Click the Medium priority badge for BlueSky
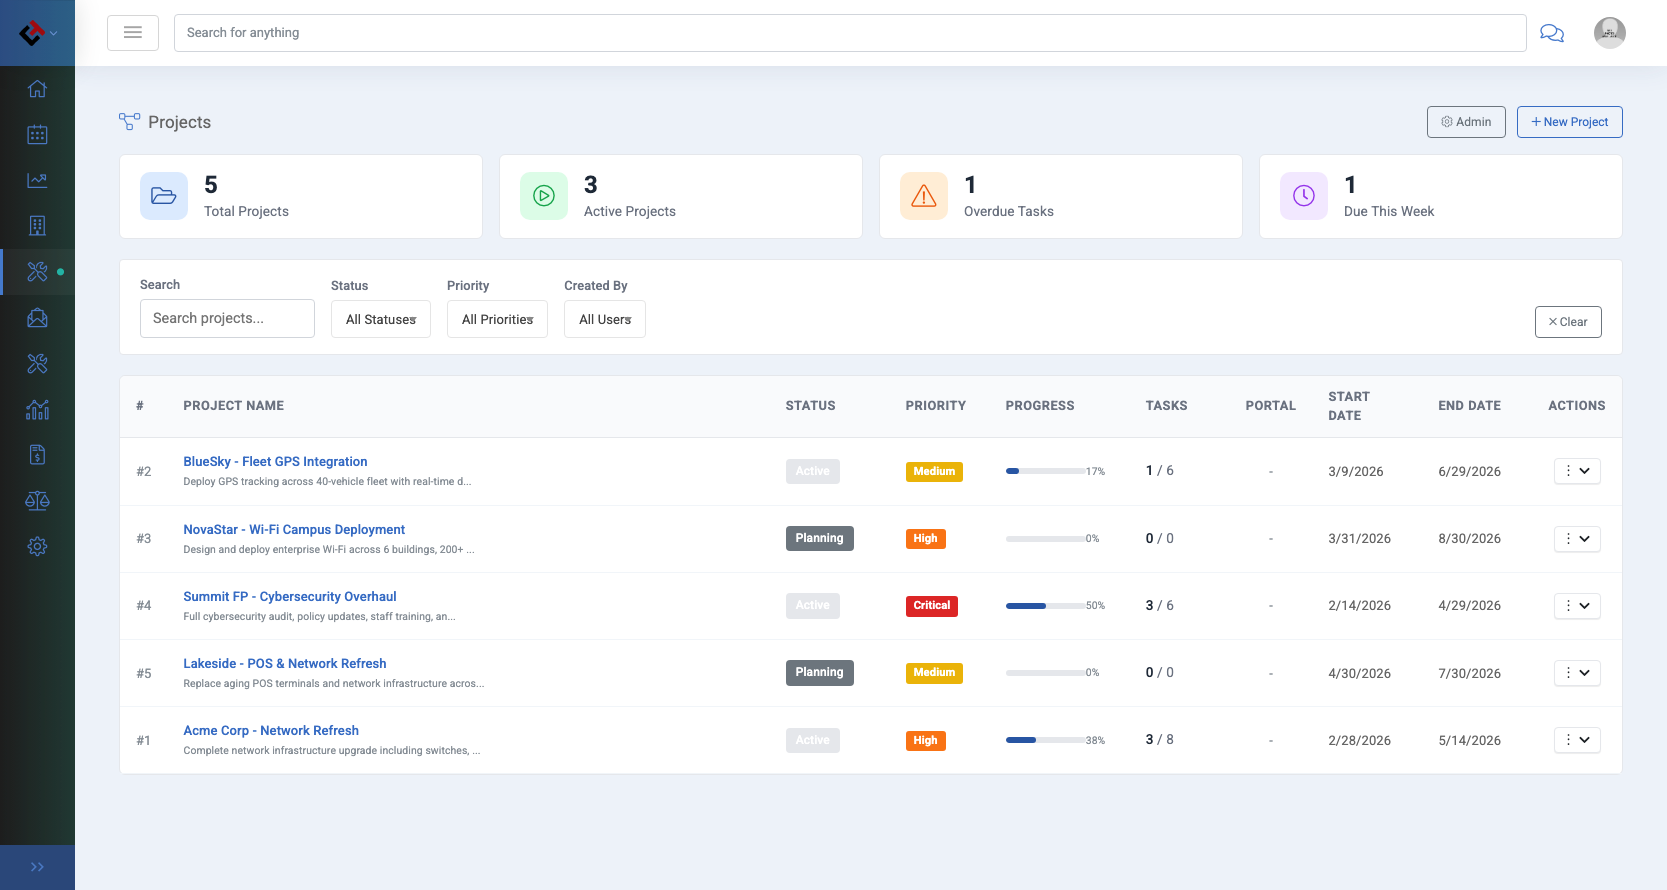The height and width of the screenshot is (890, 1667). click(934, 471)
